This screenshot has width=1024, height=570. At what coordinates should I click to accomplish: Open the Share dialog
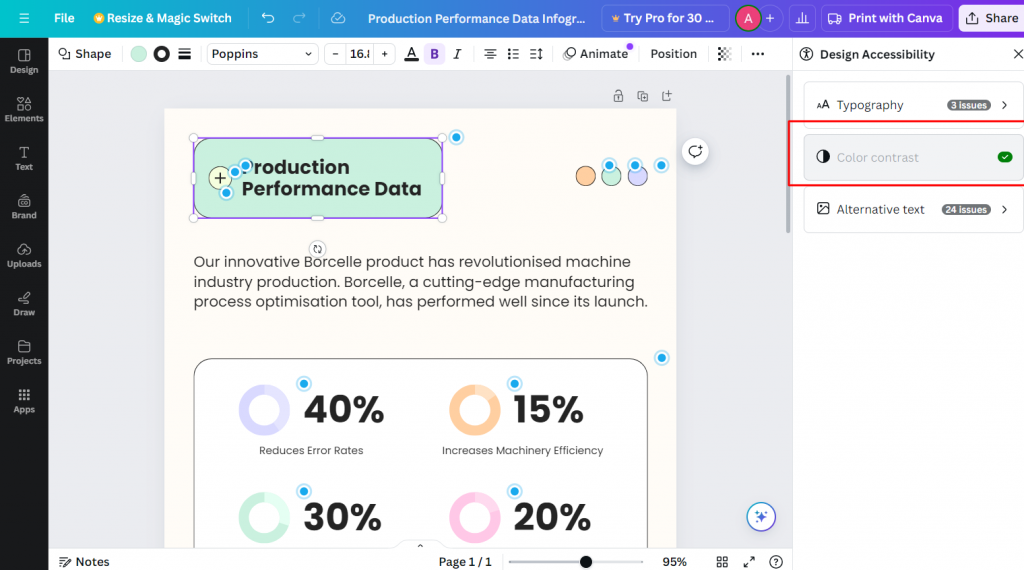coord(991,18)
